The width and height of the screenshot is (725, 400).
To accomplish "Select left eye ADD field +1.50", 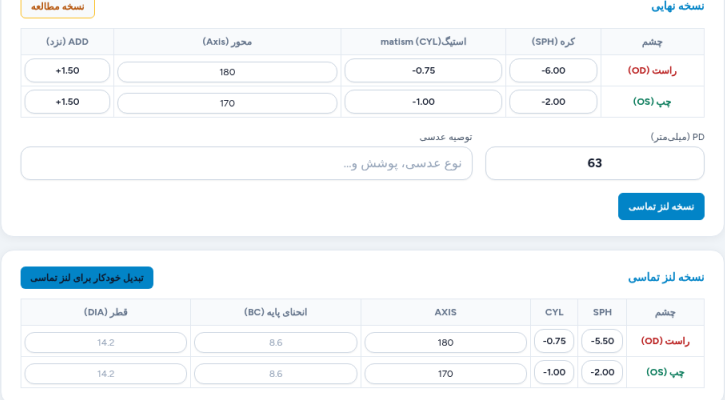I will (67, 102).
